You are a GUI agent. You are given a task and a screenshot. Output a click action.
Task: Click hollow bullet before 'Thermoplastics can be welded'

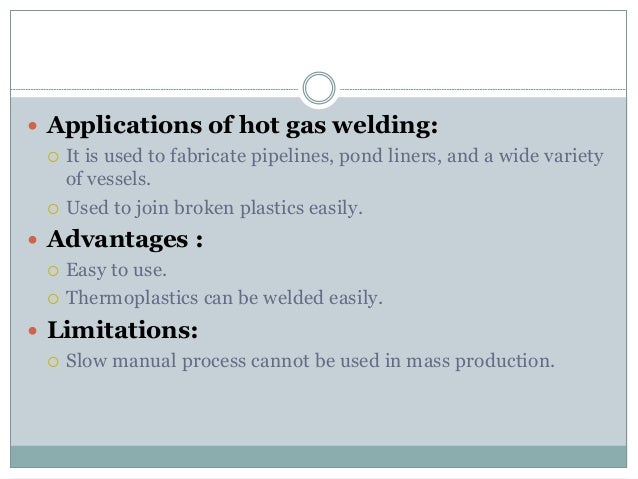(x=53, y=299)
